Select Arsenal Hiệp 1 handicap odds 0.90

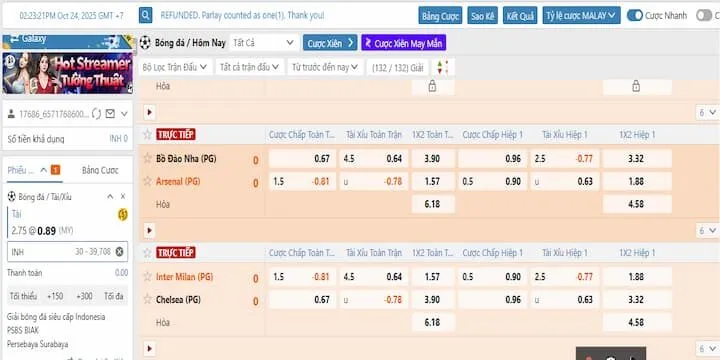492,181
